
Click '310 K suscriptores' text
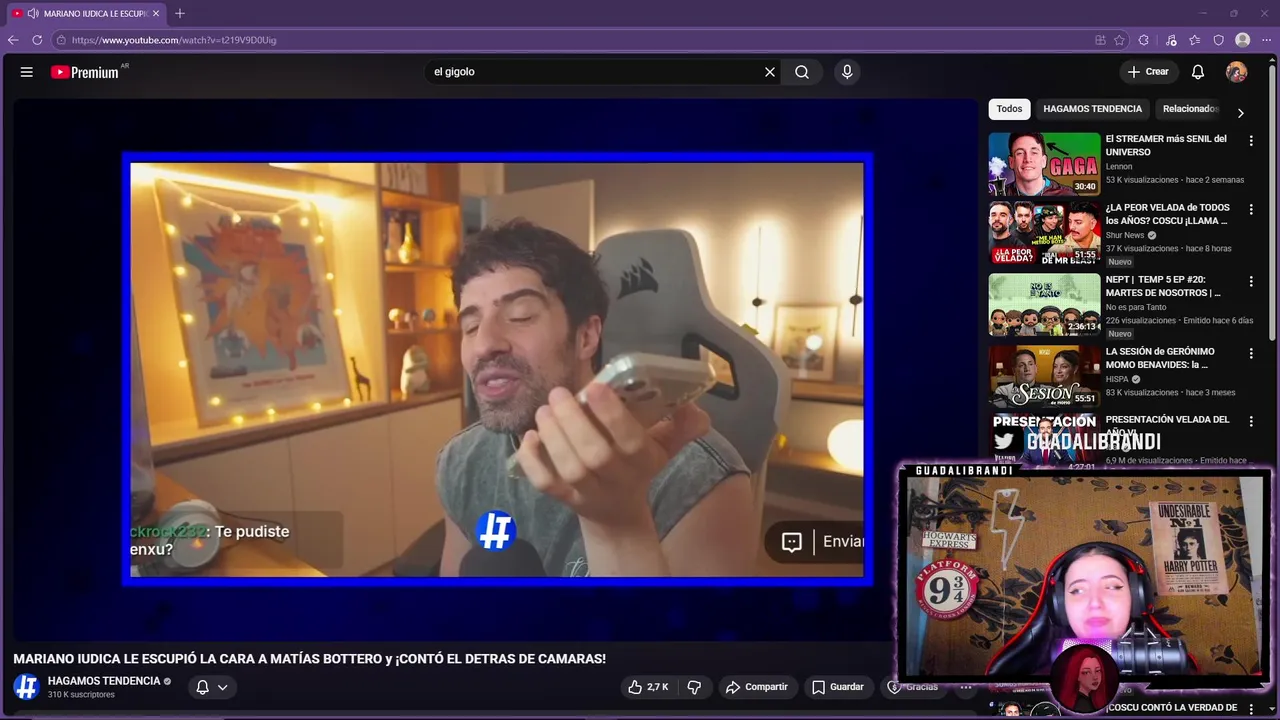(x=81, y=695)
